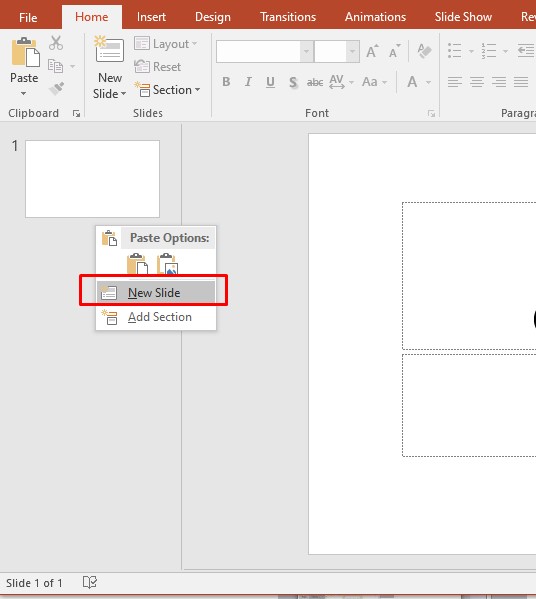Open Bullets dropdown arrow
The height and width of the screenshot is (599, 536).
coord(471,51)
